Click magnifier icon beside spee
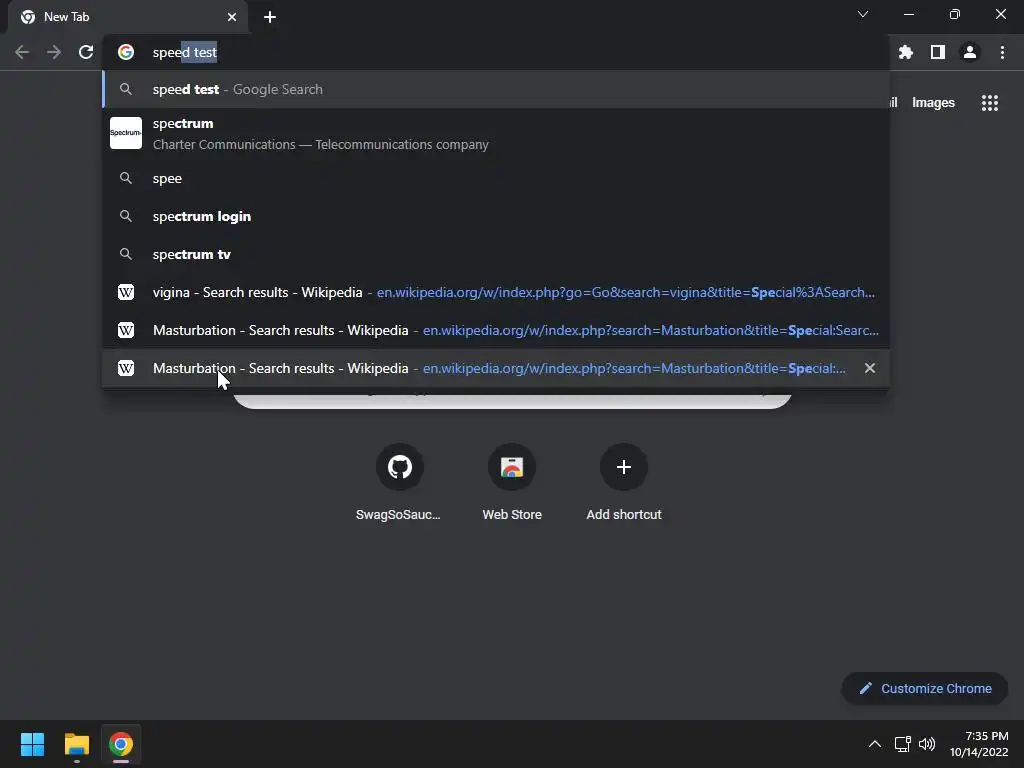 (126, 178)
